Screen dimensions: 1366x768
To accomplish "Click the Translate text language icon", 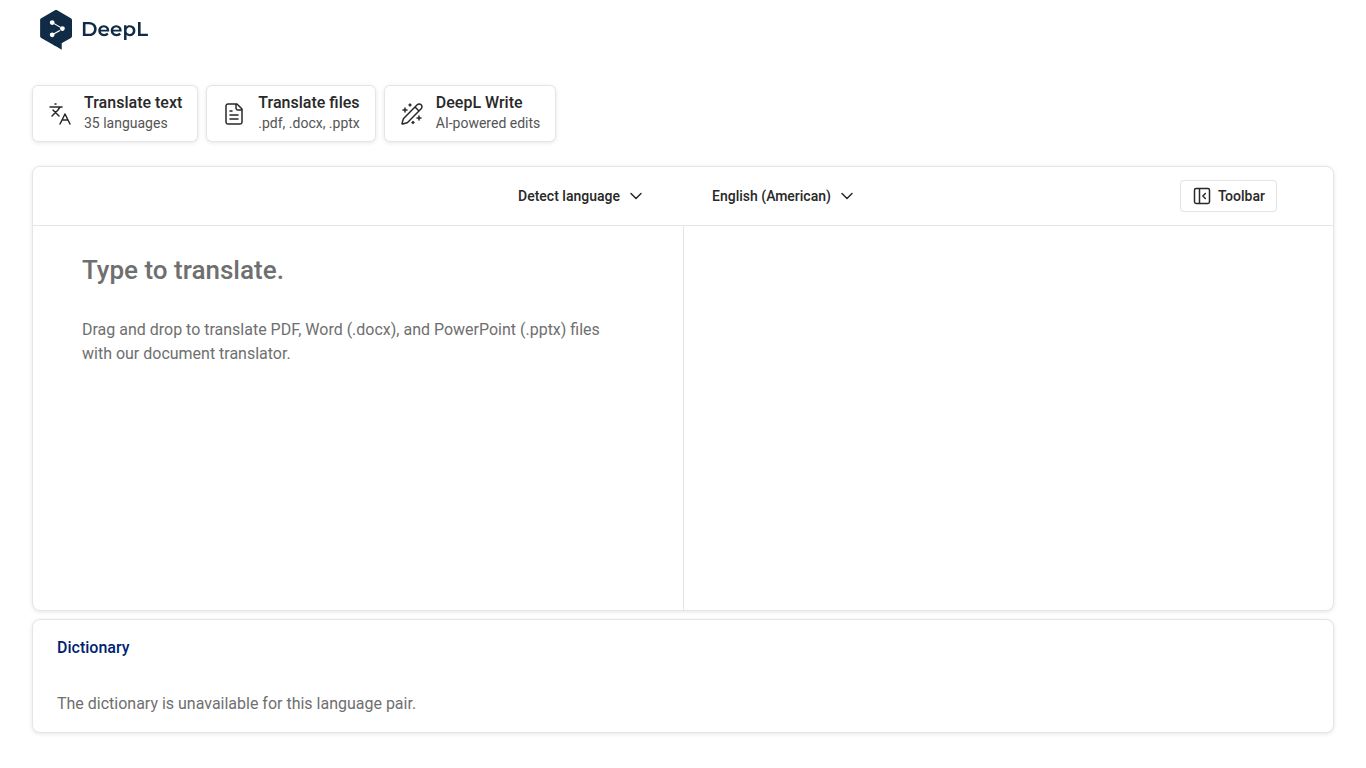I will click(x=60, y=114).
